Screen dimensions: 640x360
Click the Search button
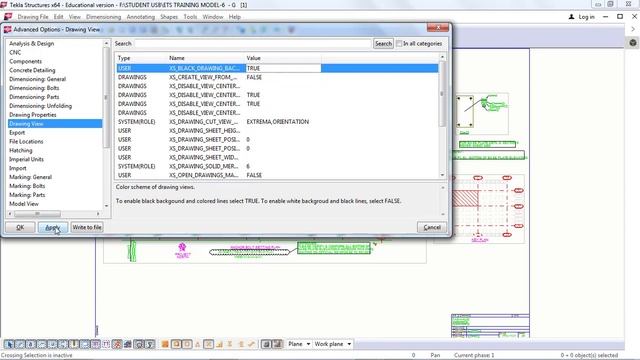pyautogui.click(x=383, y=43)
